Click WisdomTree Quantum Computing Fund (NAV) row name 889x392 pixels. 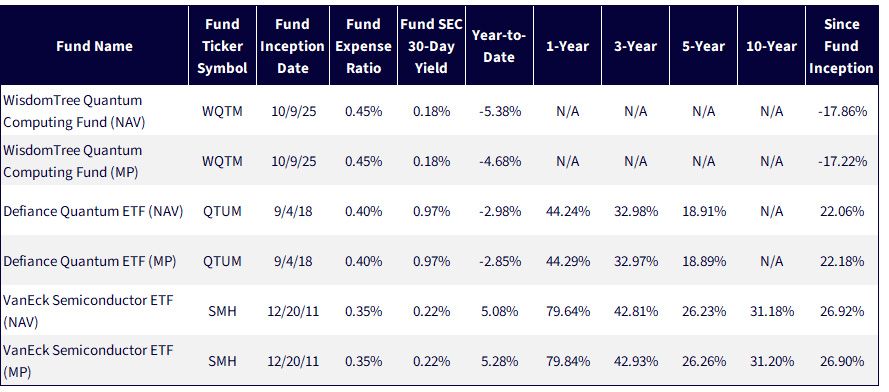pos(74,111)
